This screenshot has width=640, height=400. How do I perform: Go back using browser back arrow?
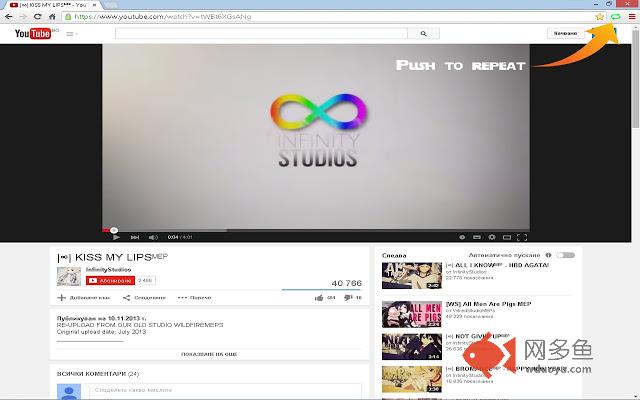point(8,17)
